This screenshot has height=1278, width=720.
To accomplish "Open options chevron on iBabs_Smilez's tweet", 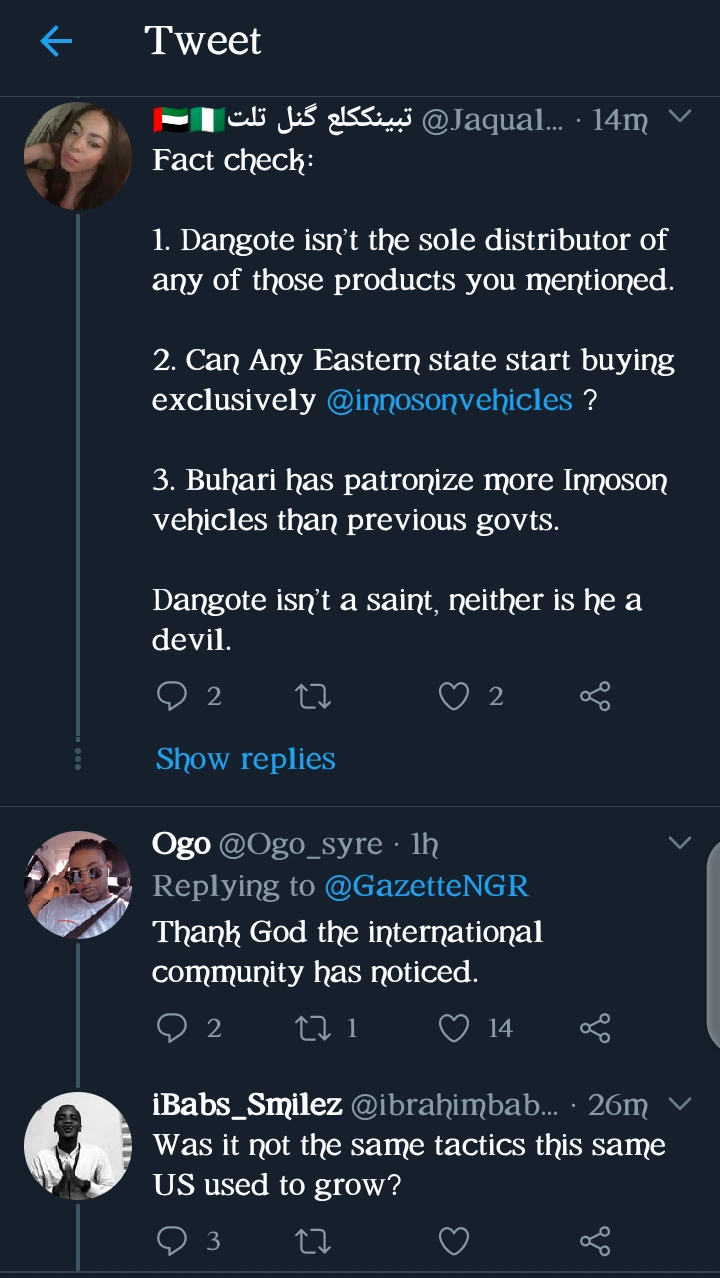I will (680, 1104).
